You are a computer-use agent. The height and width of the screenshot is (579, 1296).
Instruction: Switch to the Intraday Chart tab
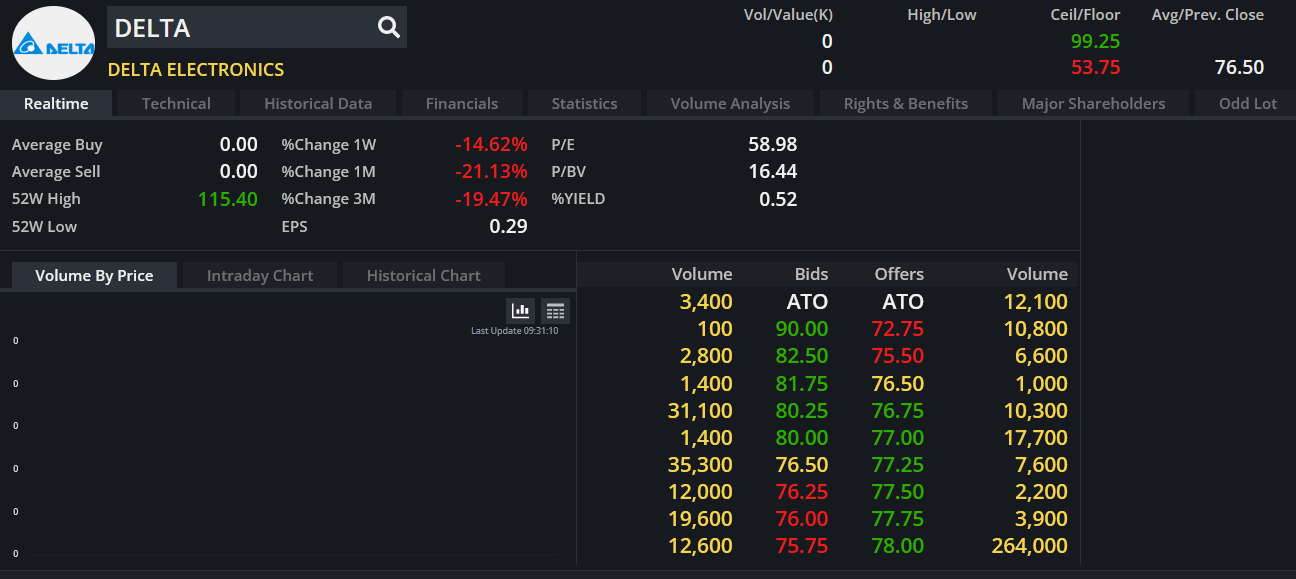tap(260, 275)
